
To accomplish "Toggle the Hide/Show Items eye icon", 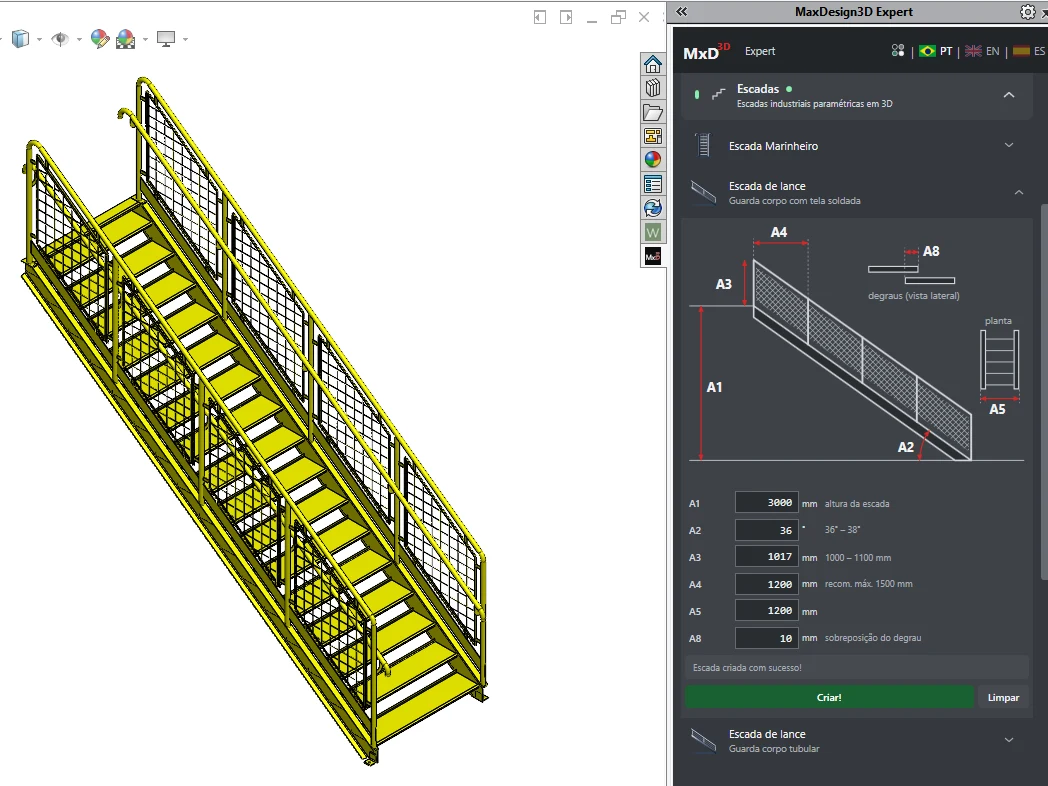I will tap(60, 39).
